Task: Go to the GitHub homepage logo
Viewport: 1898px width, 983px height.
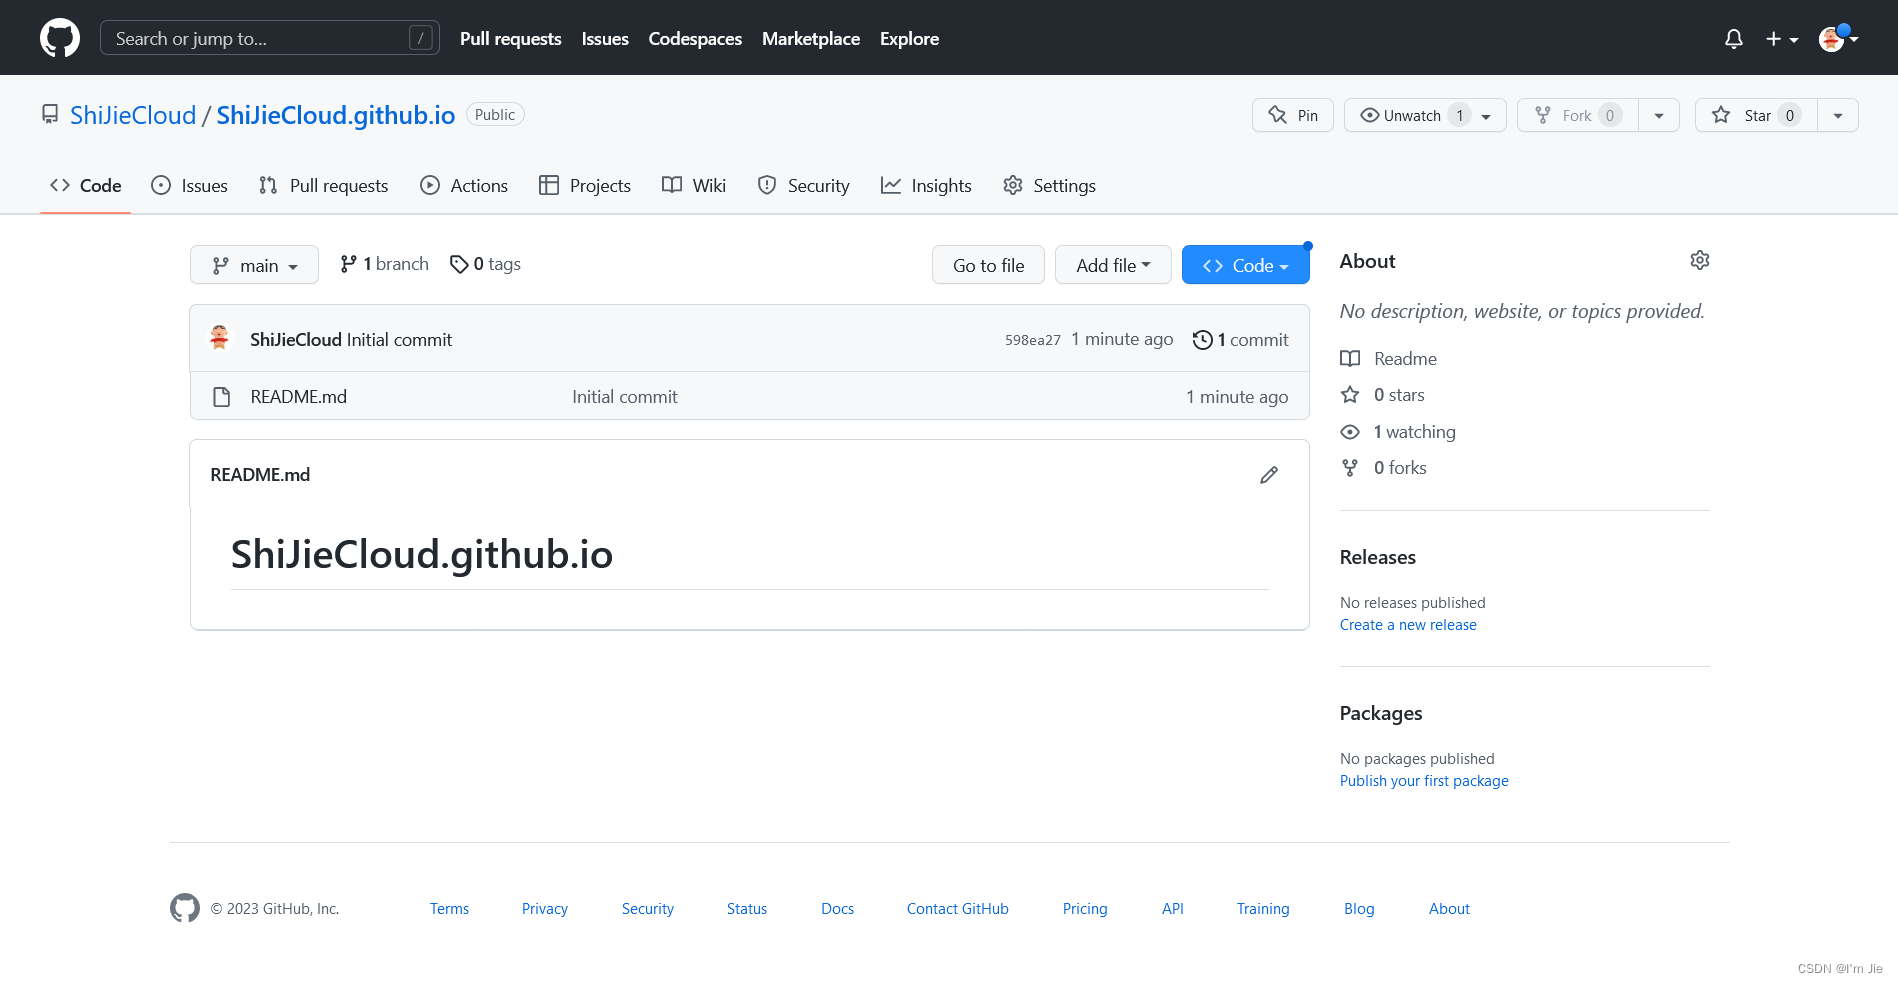Action: coord(60,38)
